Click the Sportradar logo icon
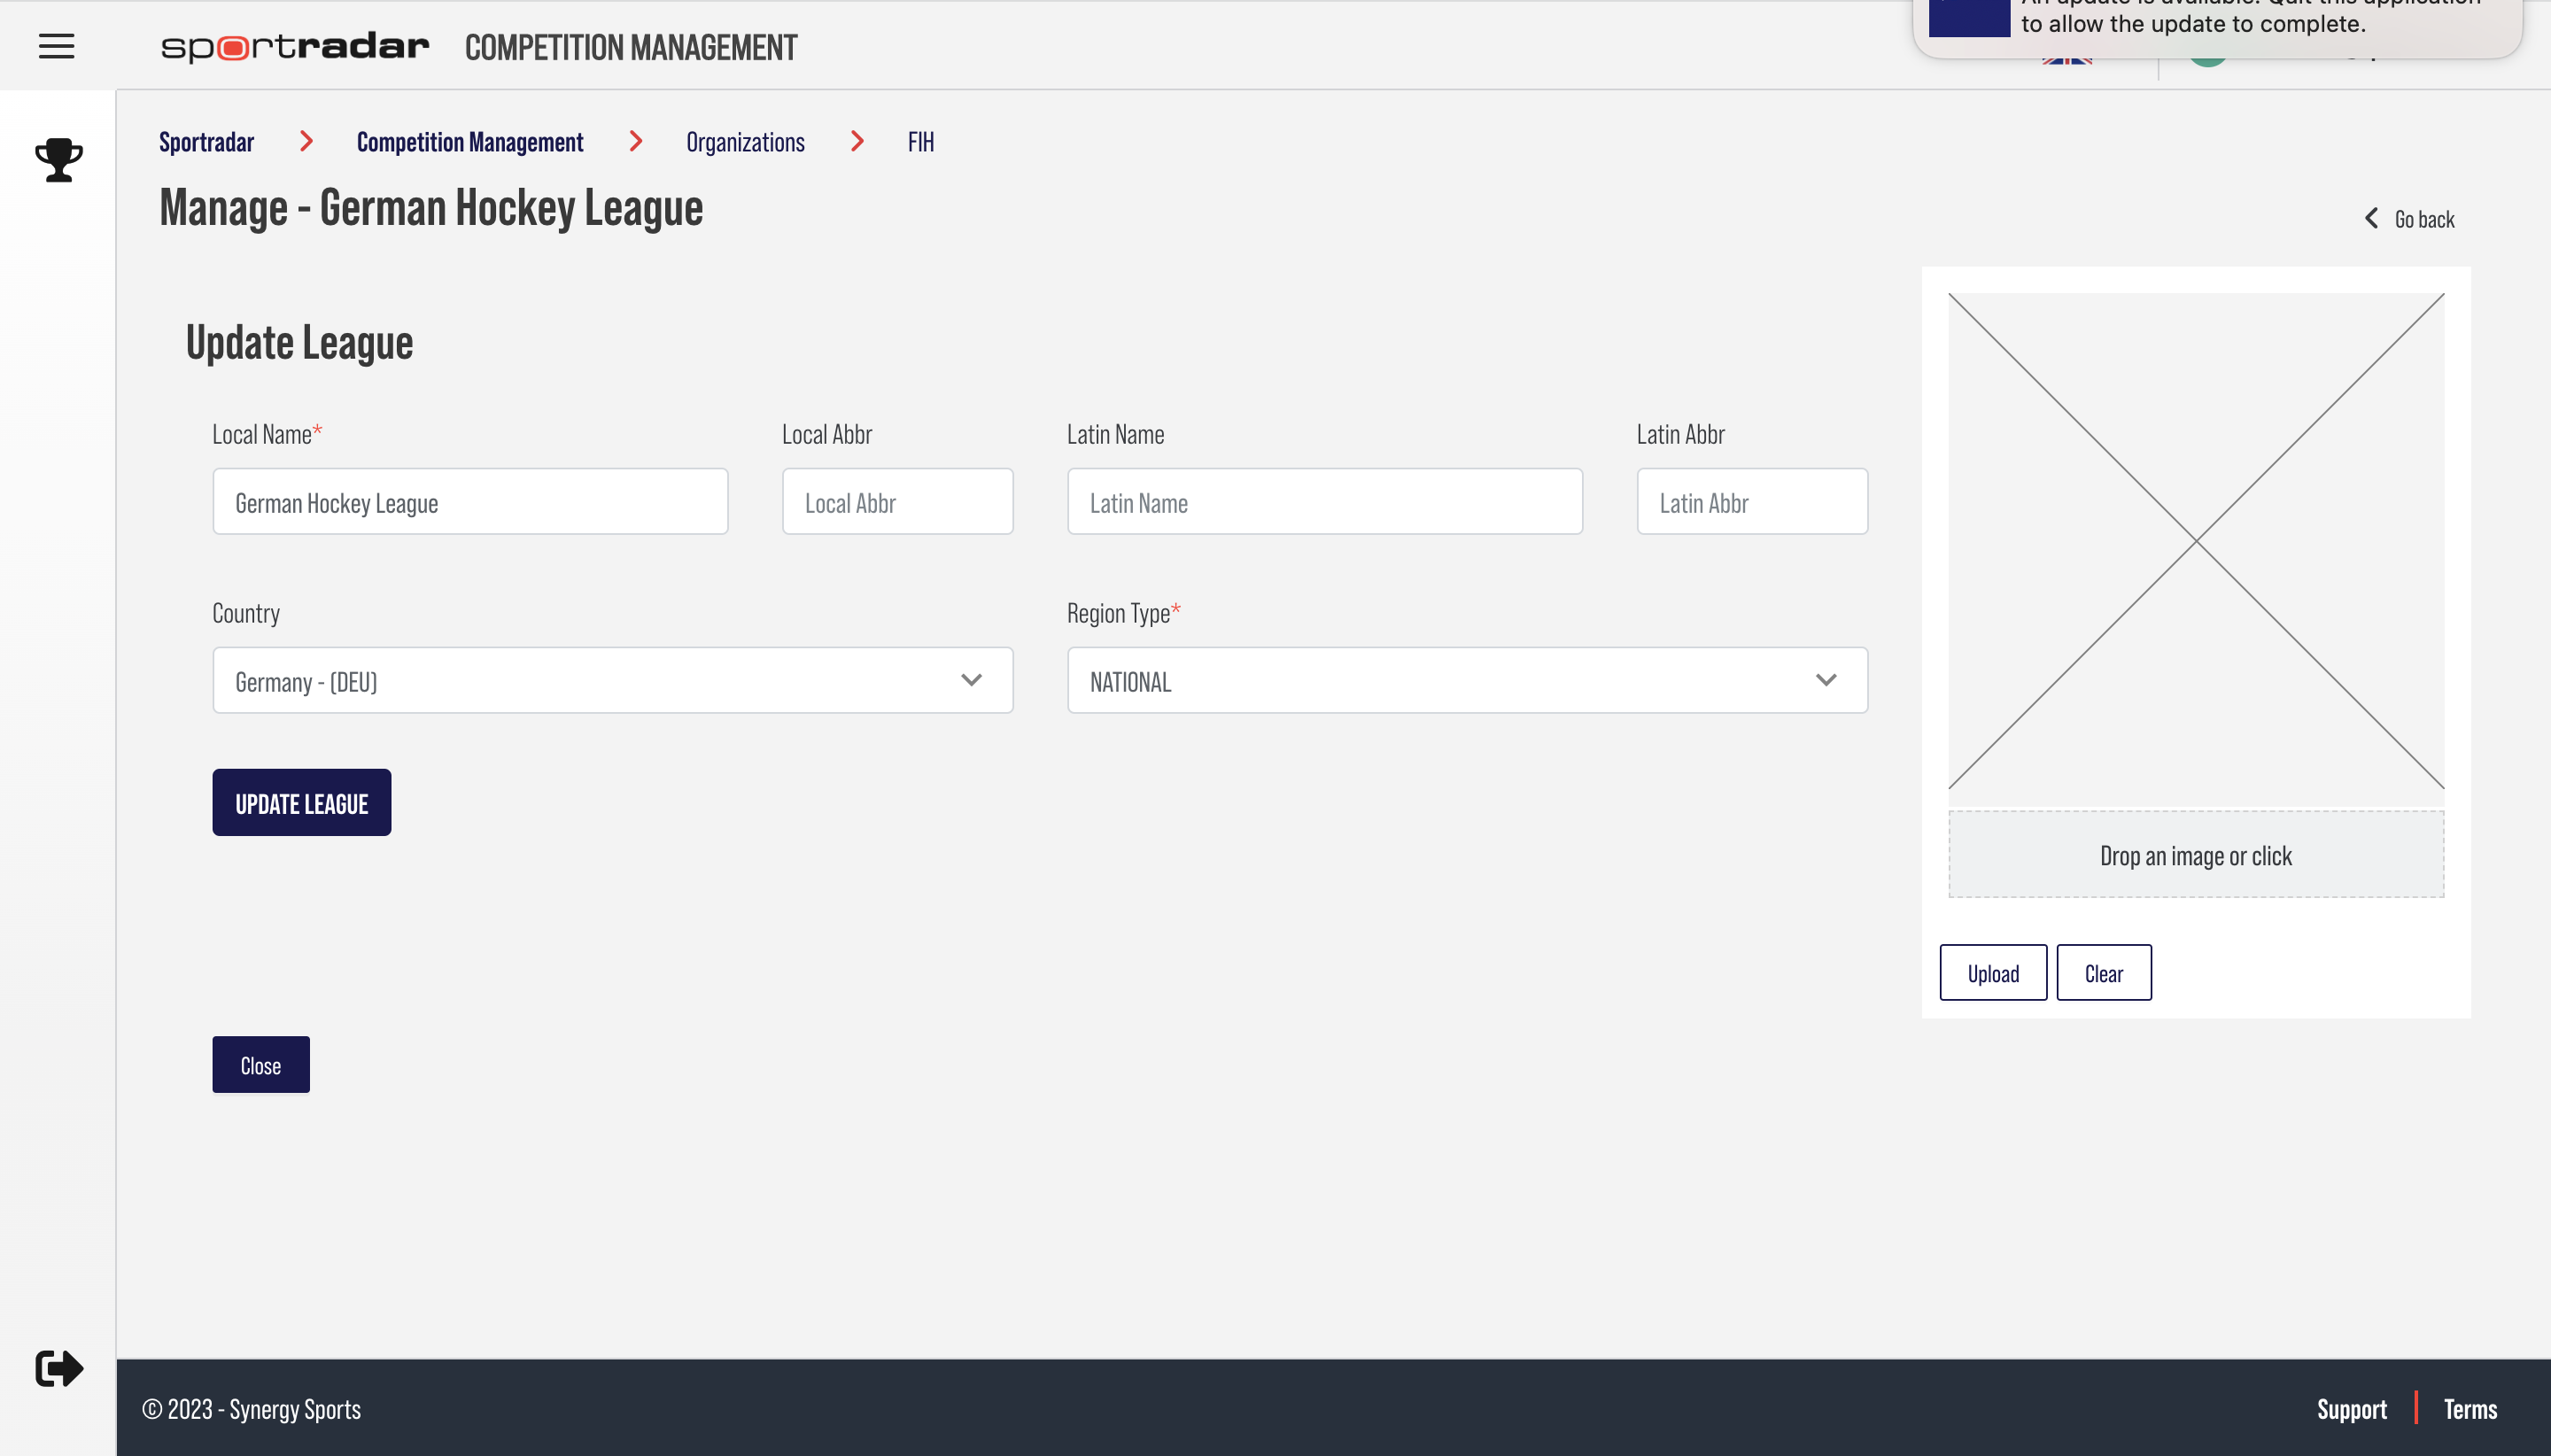This screenshot has width=2551, height=1456. pyautogui.click(x=294, y=45)
